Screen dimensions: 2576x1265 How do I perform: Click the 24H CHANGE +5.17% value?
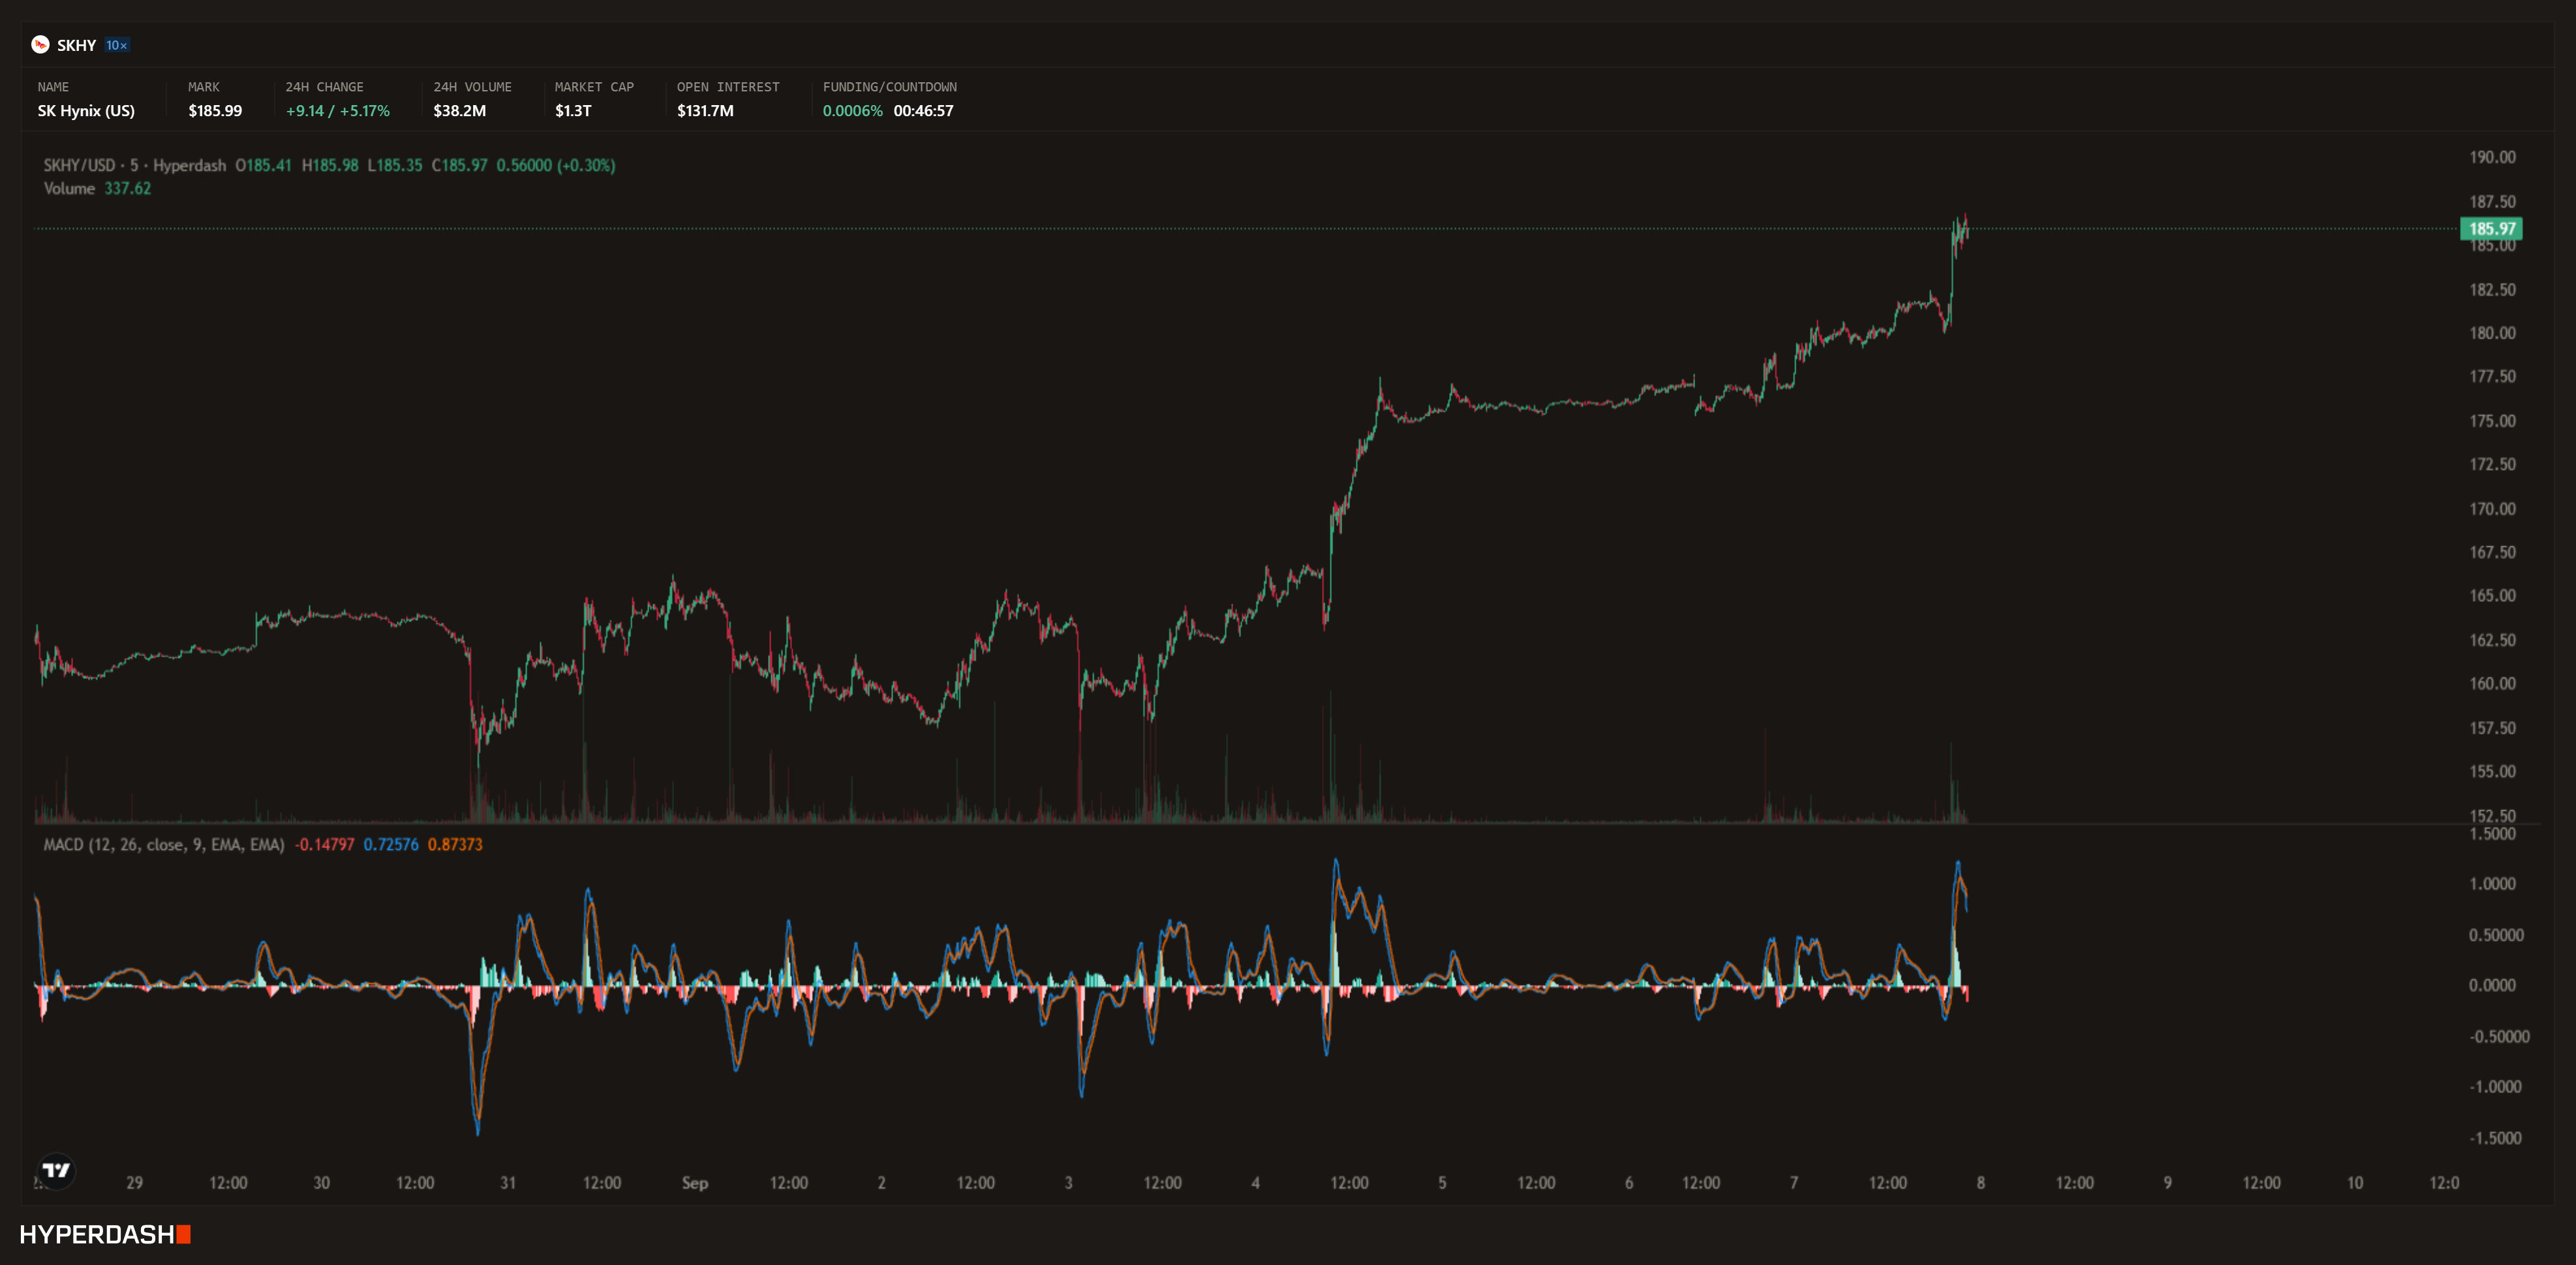click(364, 111)
